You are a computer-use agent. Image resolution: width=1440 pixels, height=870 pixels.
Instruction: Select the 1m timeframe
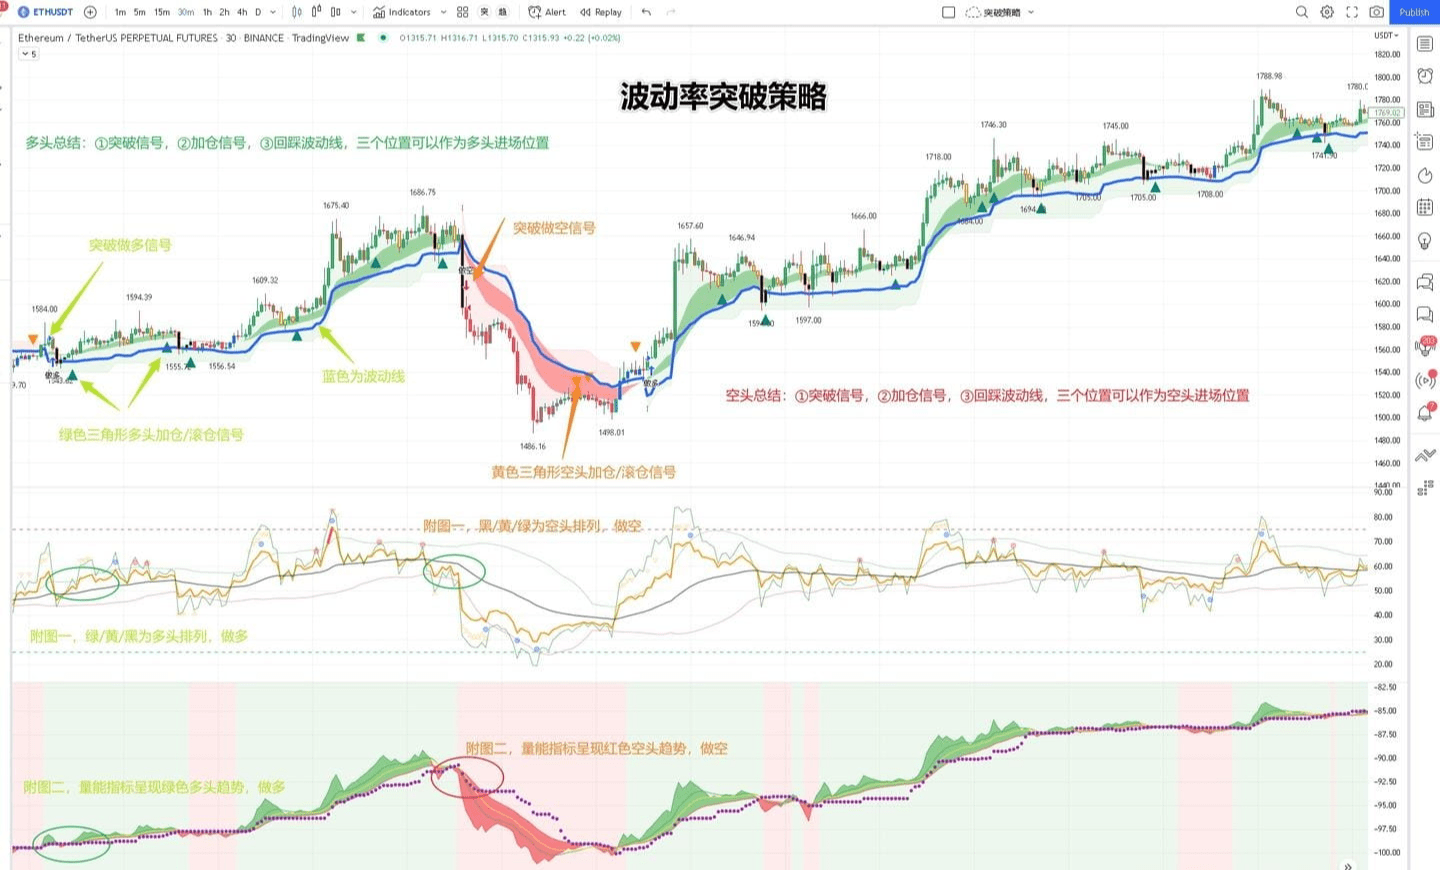click(x=120, y=12)
